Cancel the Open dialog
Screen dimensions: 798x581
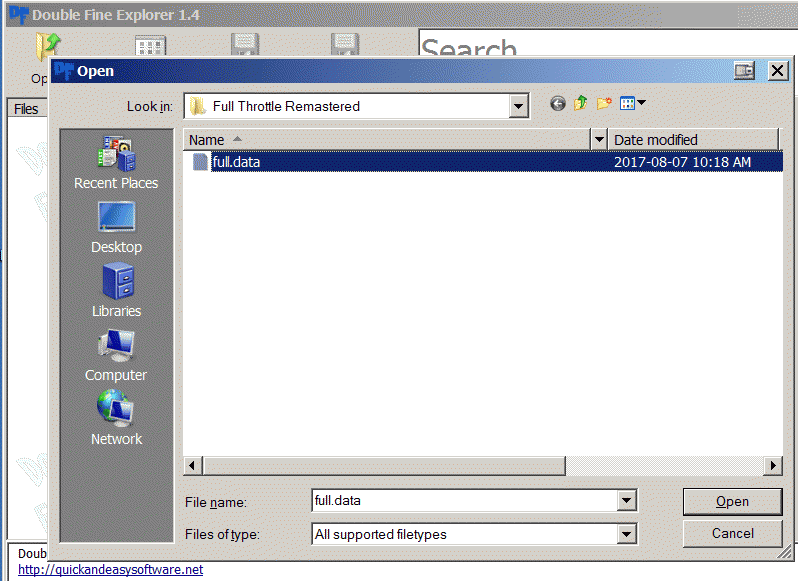pyautogui.click(x=732, y=533)
